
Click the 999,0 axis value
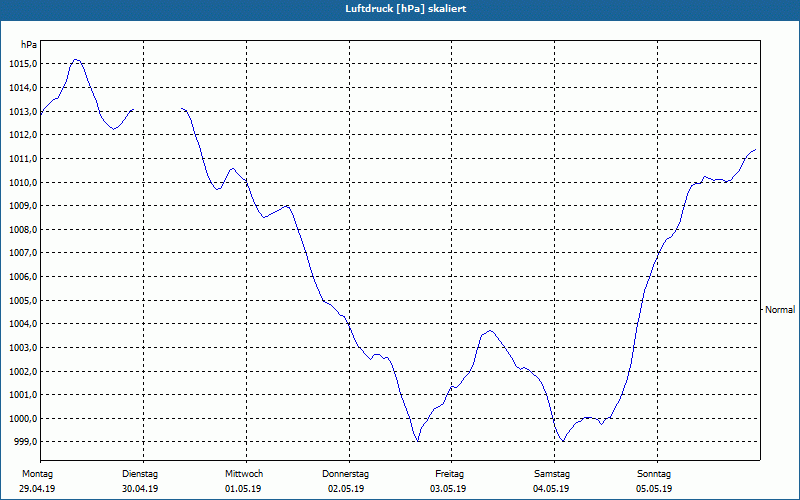pyautogui.click(x=25, y=442)
